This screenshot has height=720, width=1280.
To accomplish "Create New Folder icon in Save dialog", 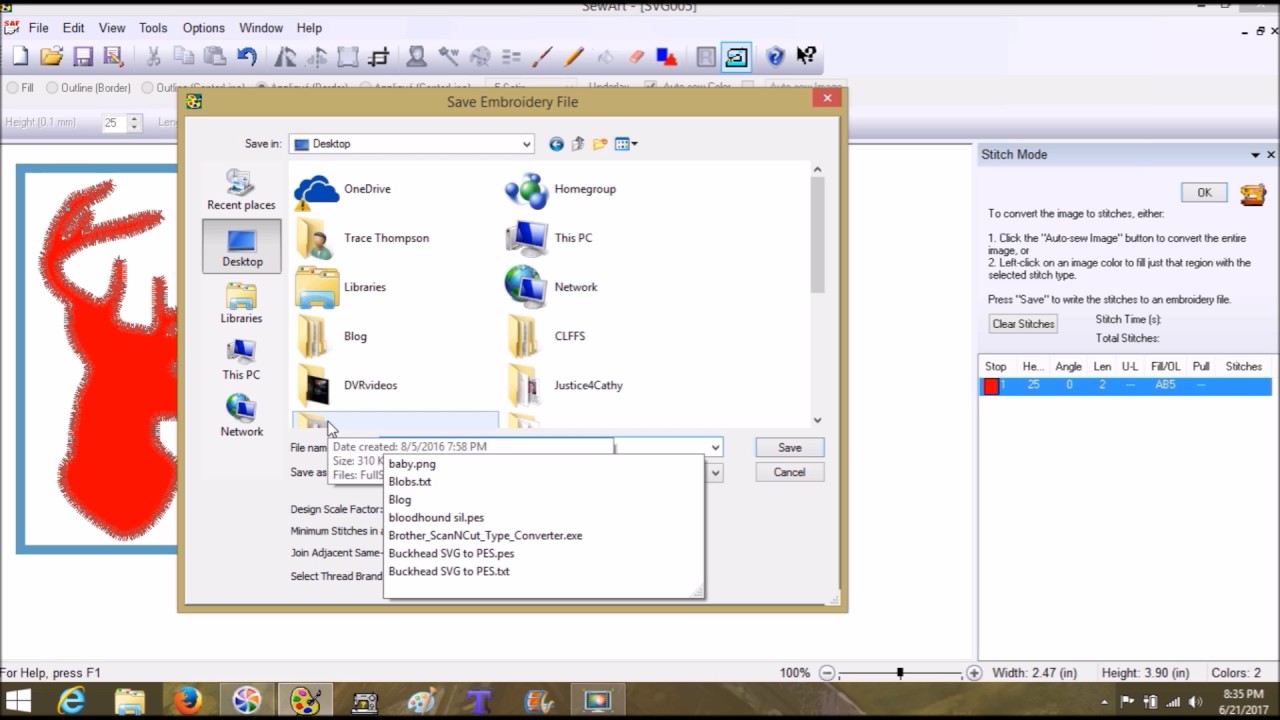I will [600, 144].
